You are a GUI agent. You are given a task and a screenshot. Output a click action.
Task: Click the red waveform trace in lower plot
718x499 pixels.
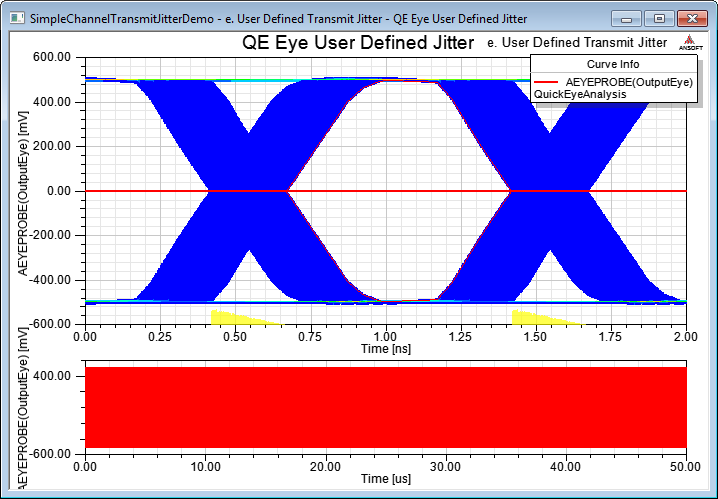pos(386,407)
